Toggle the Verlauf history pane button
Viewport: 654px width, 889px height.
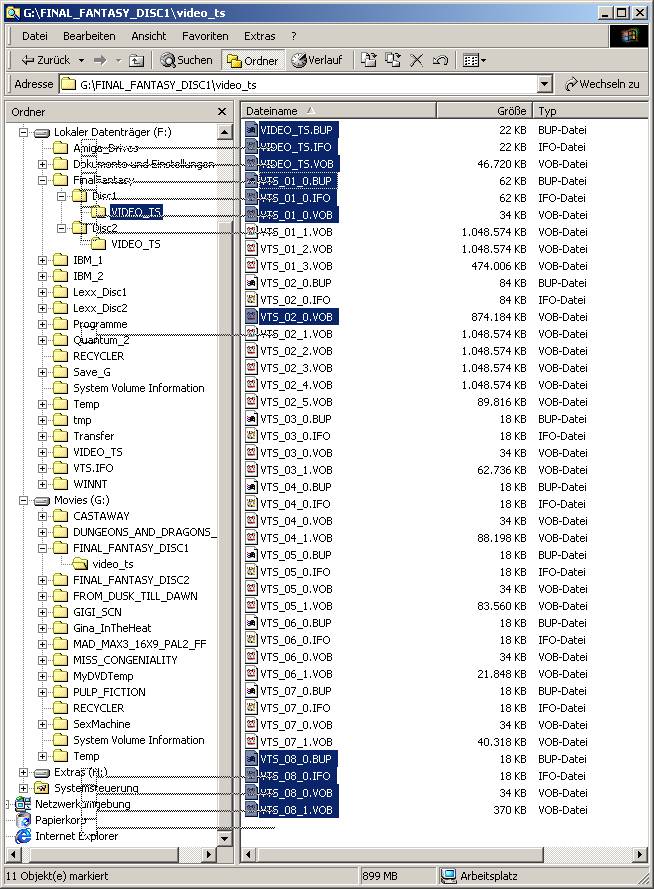(316, 61)
